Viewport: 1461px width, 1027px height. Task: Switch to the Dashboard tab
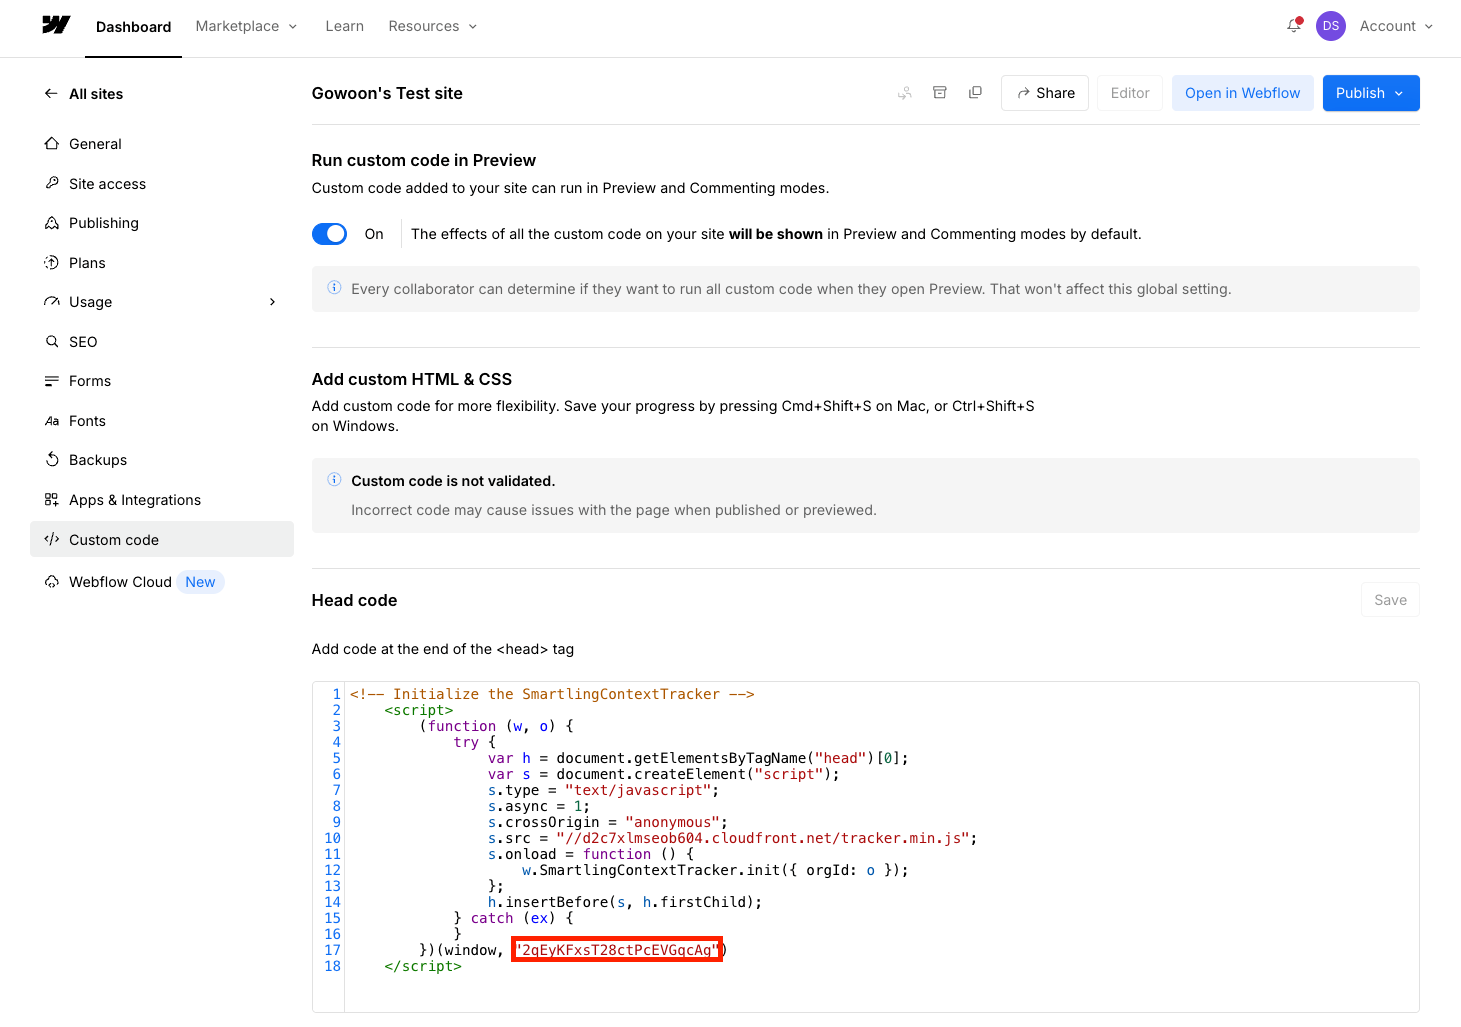point(133,27)
